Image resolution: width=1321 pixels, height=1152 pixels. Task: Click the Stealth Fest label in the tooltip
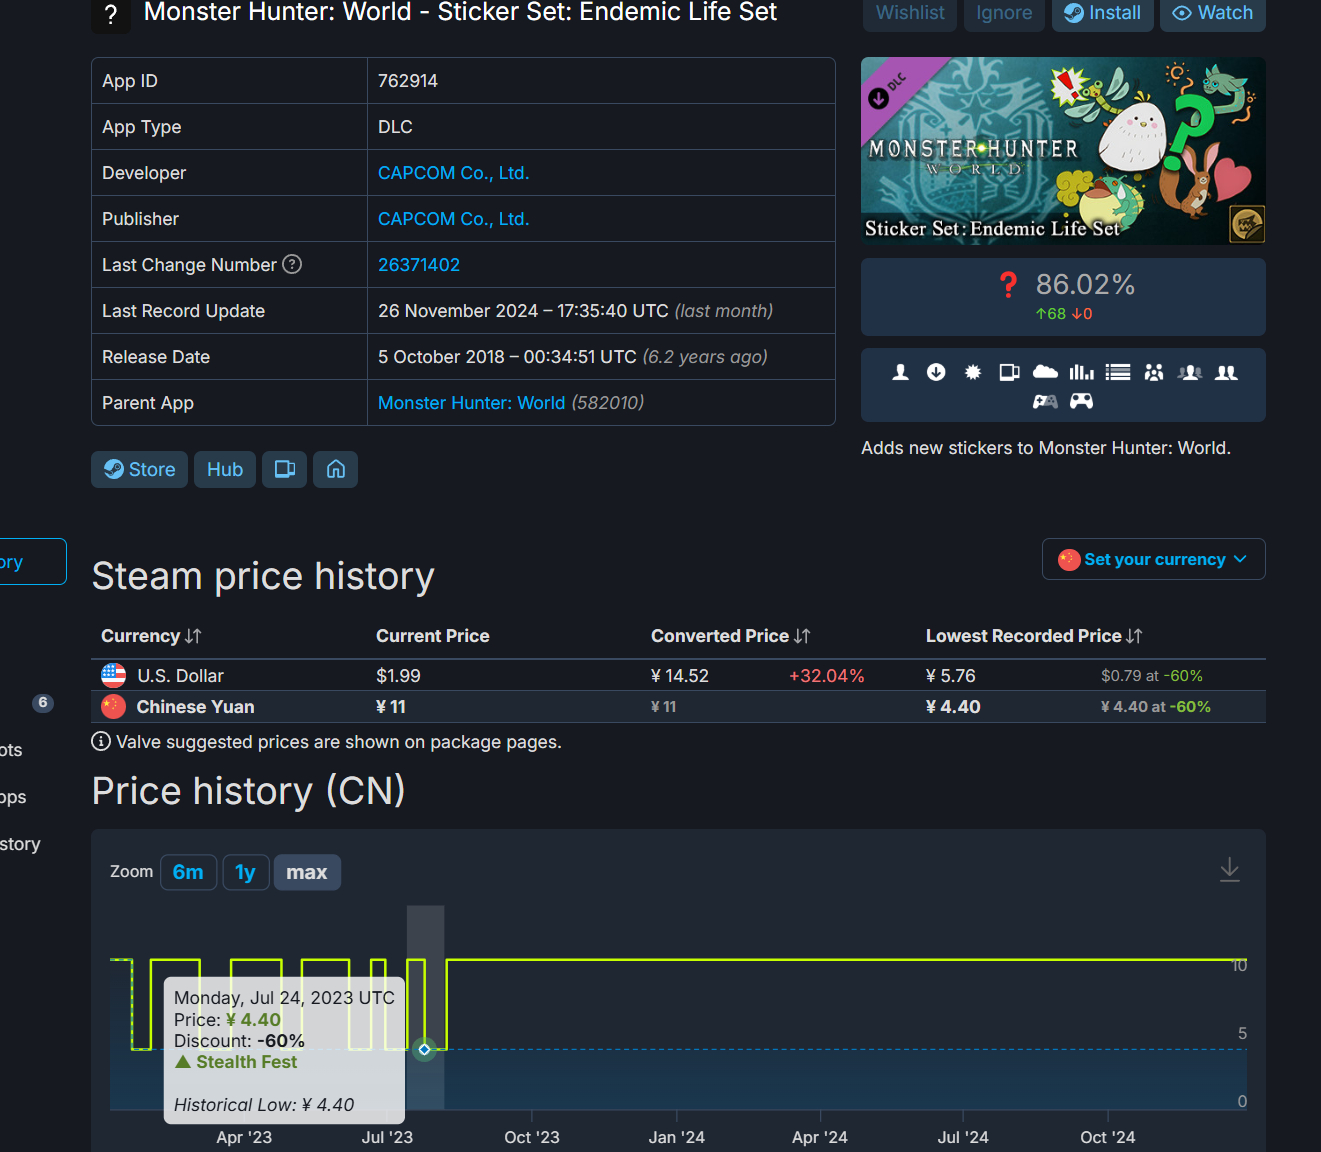[246, 1062]
